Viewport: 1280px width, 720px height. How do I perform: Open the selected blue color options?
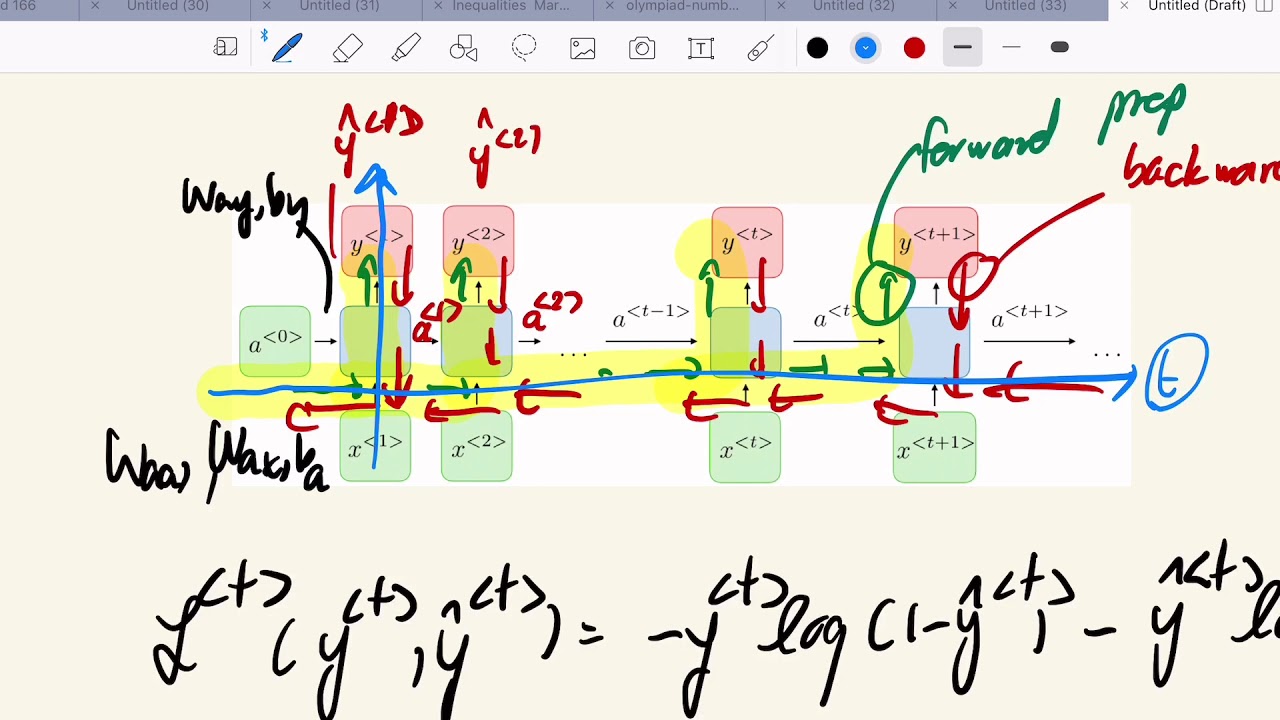866,48
